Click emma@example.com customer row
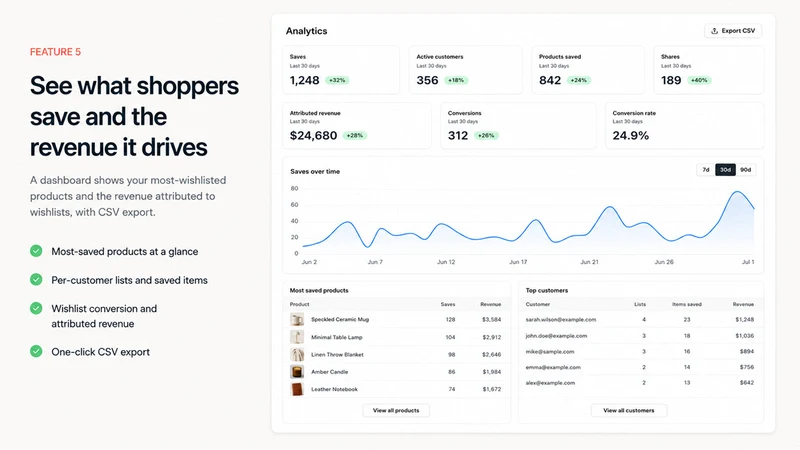The image size is (800, 450). 640,367
